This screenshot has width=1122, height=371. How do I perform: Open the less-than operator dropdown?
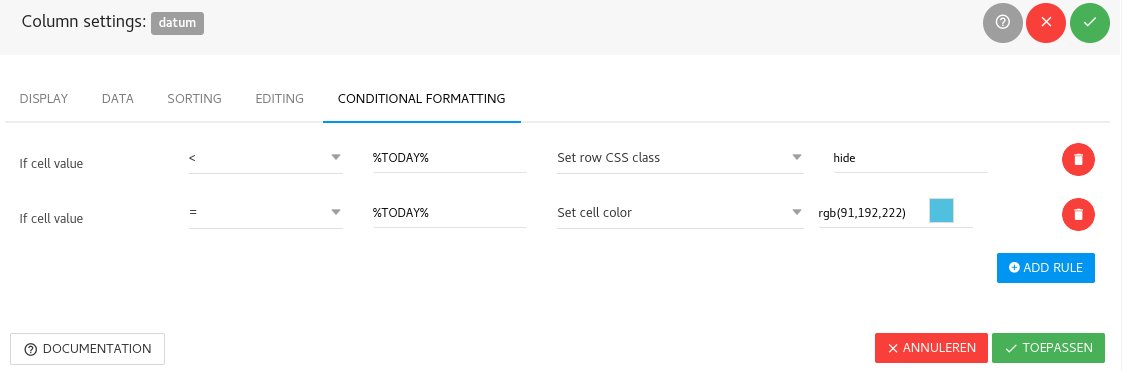(x=265, y=158)
